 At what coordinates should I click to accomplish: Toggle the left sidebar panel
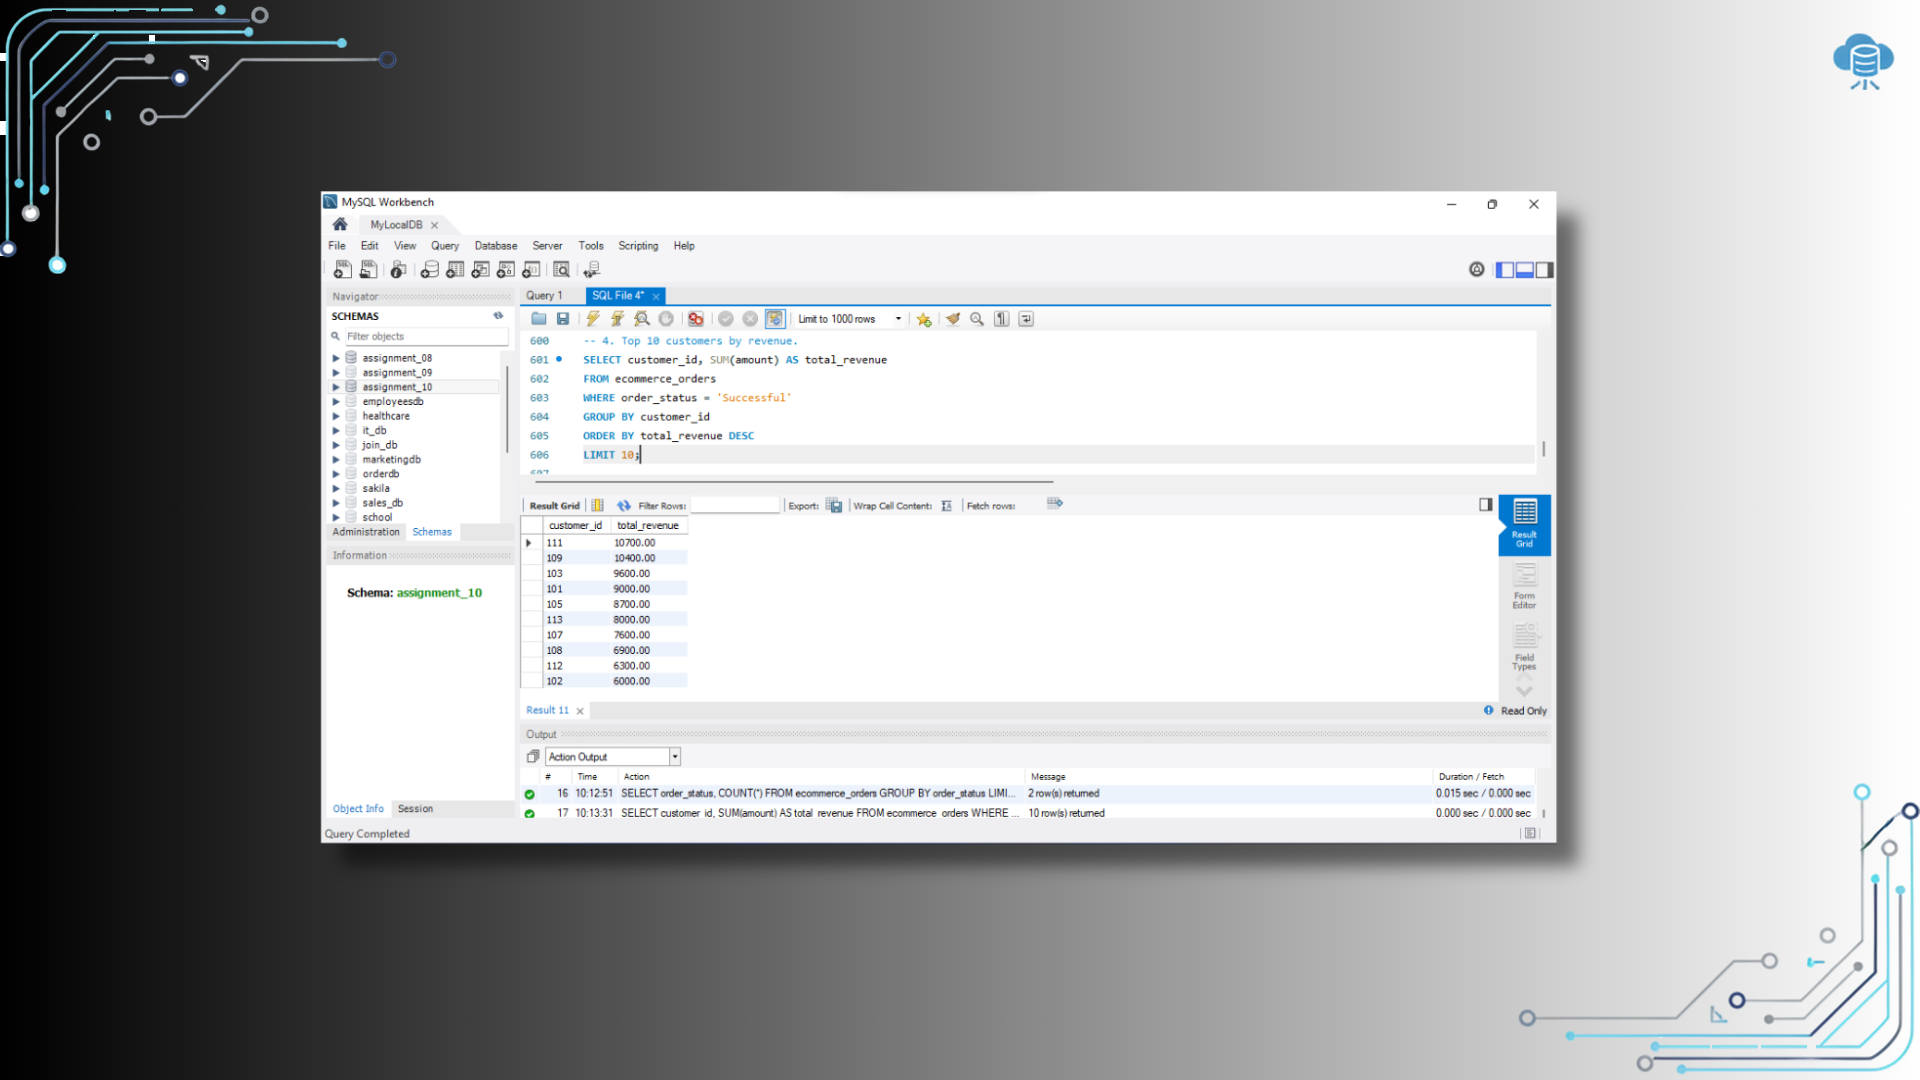click(x=1505, y=270)
